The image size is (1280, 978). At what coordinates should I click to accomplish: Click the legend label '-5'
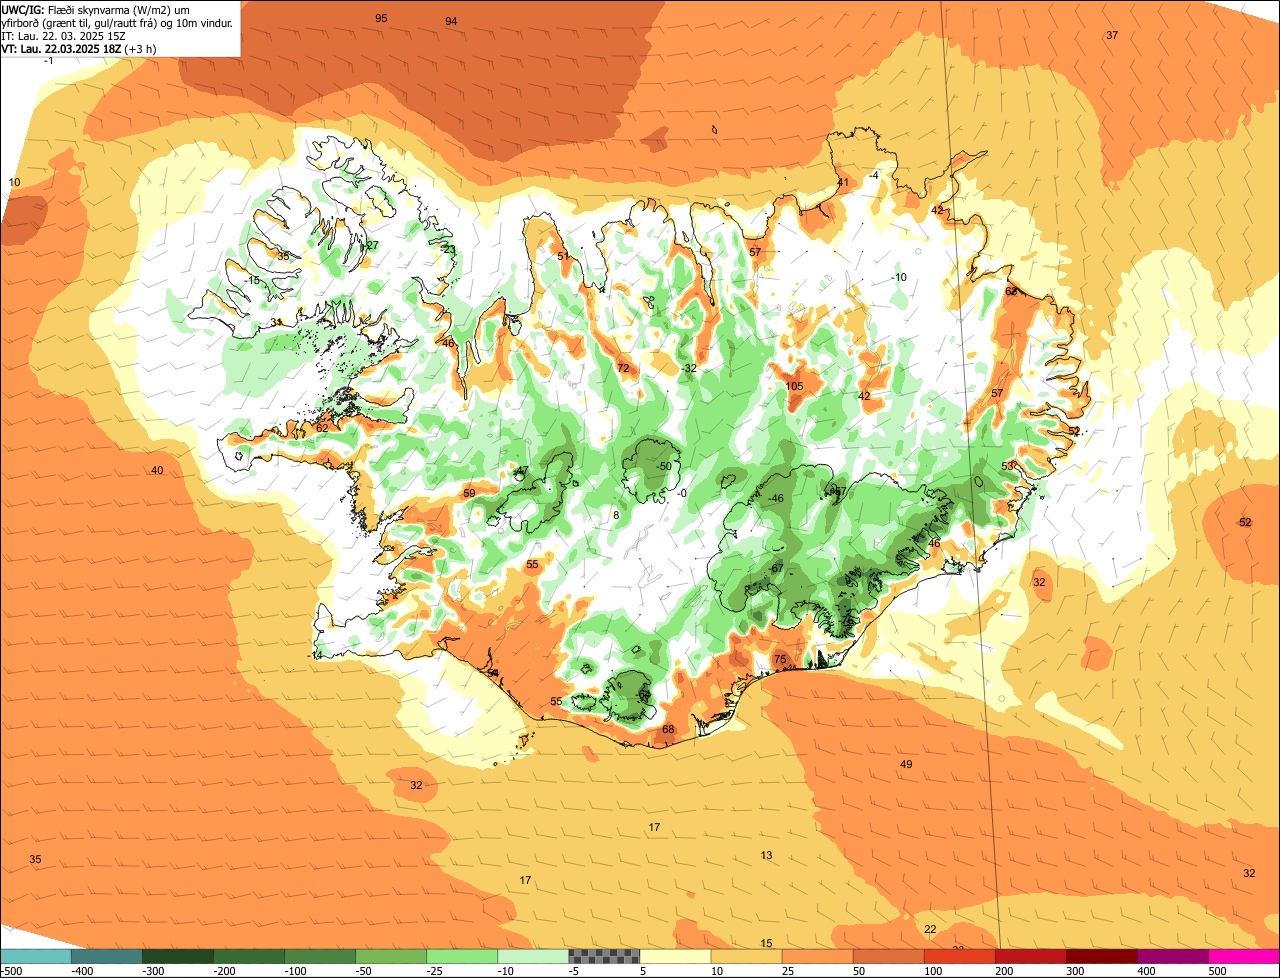pyautogui.click(x=574, y=971)
